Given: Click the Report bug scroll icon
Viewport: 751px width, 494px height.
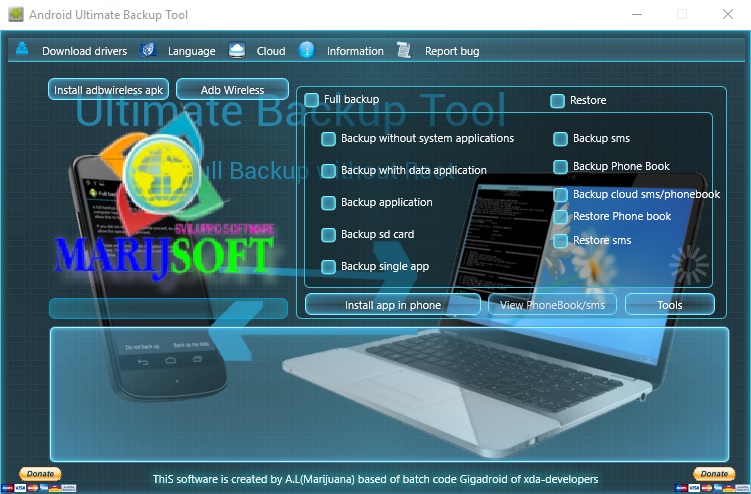Looking at the screenshot, I should (404, 50).
